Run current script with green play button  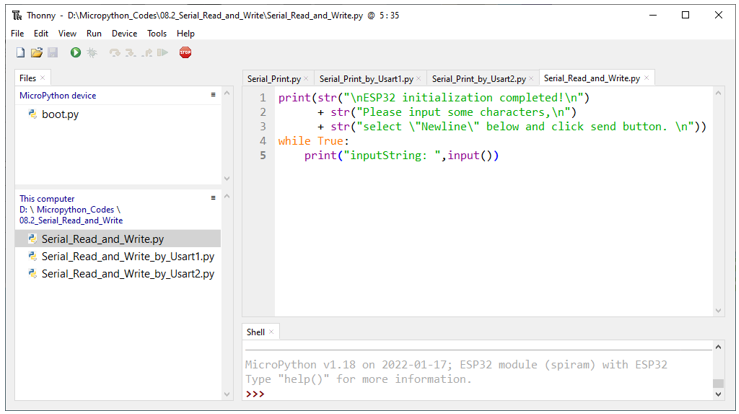[75, 52]
